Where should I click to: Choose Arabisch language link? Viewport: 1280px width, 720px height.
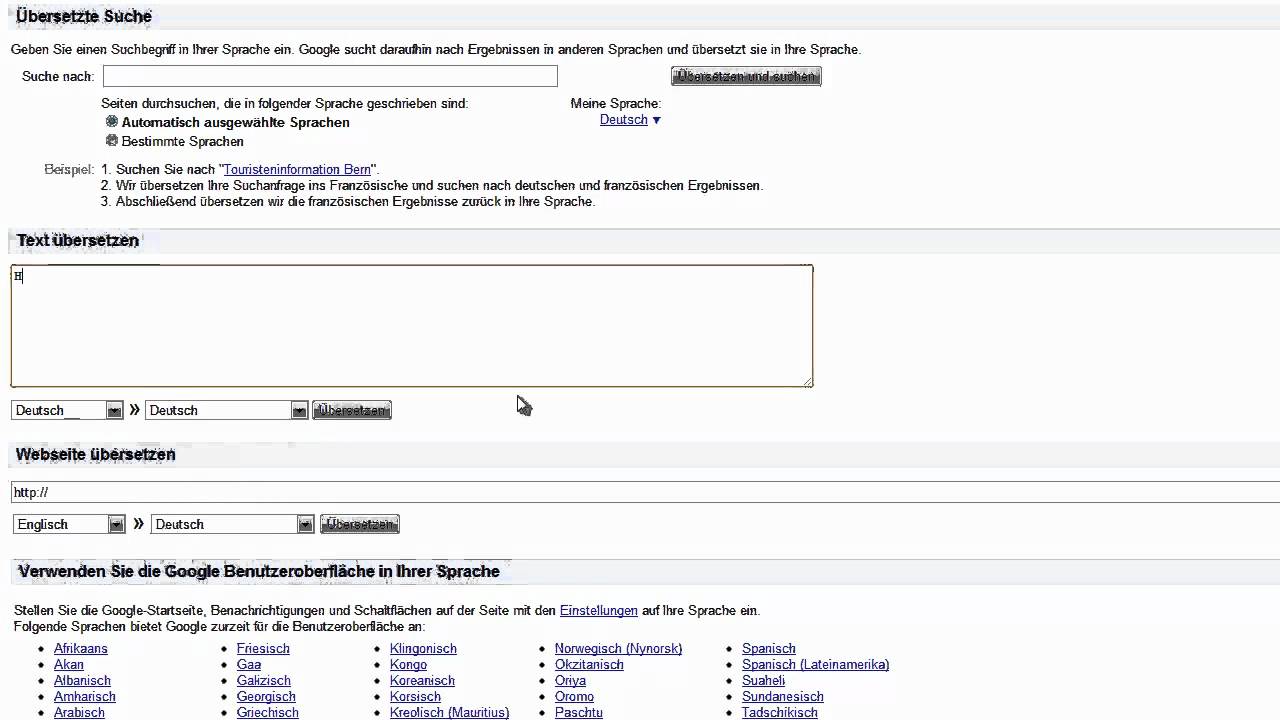pyautogui.click(x=79, y=712)
